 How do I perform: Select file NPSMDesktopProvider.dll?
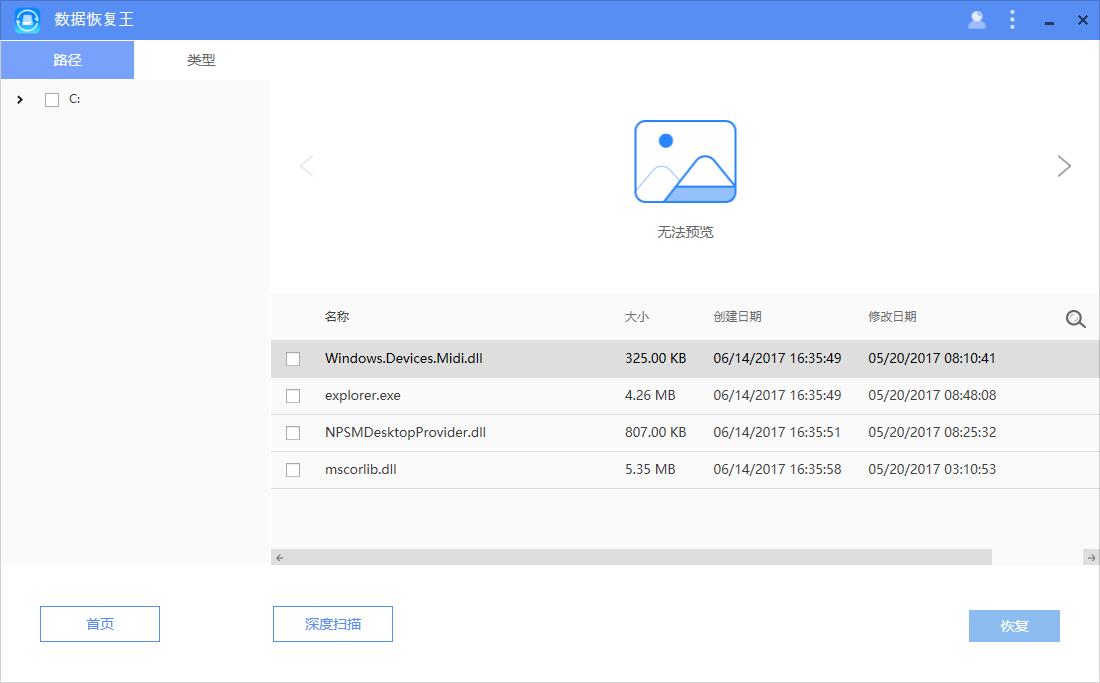(x=405, y=433)
